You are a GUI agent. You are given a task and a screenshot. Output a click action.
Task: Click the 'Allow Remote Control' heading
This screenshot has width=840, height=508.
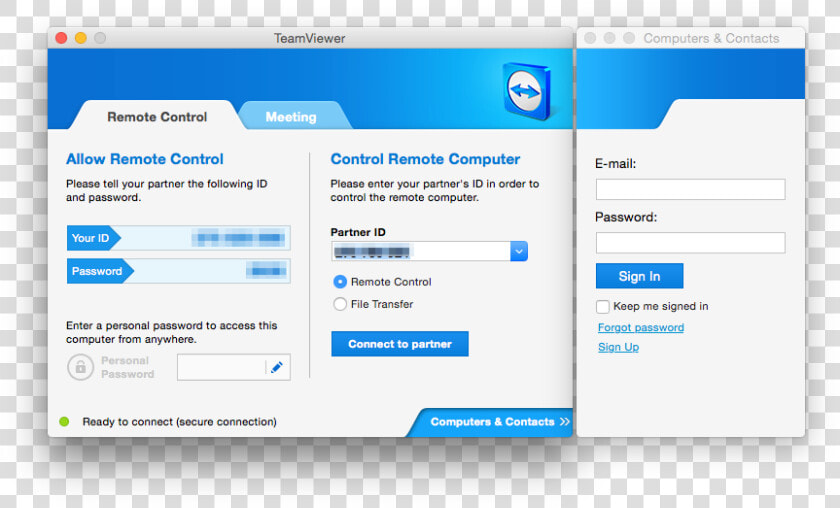click(145, 159)
